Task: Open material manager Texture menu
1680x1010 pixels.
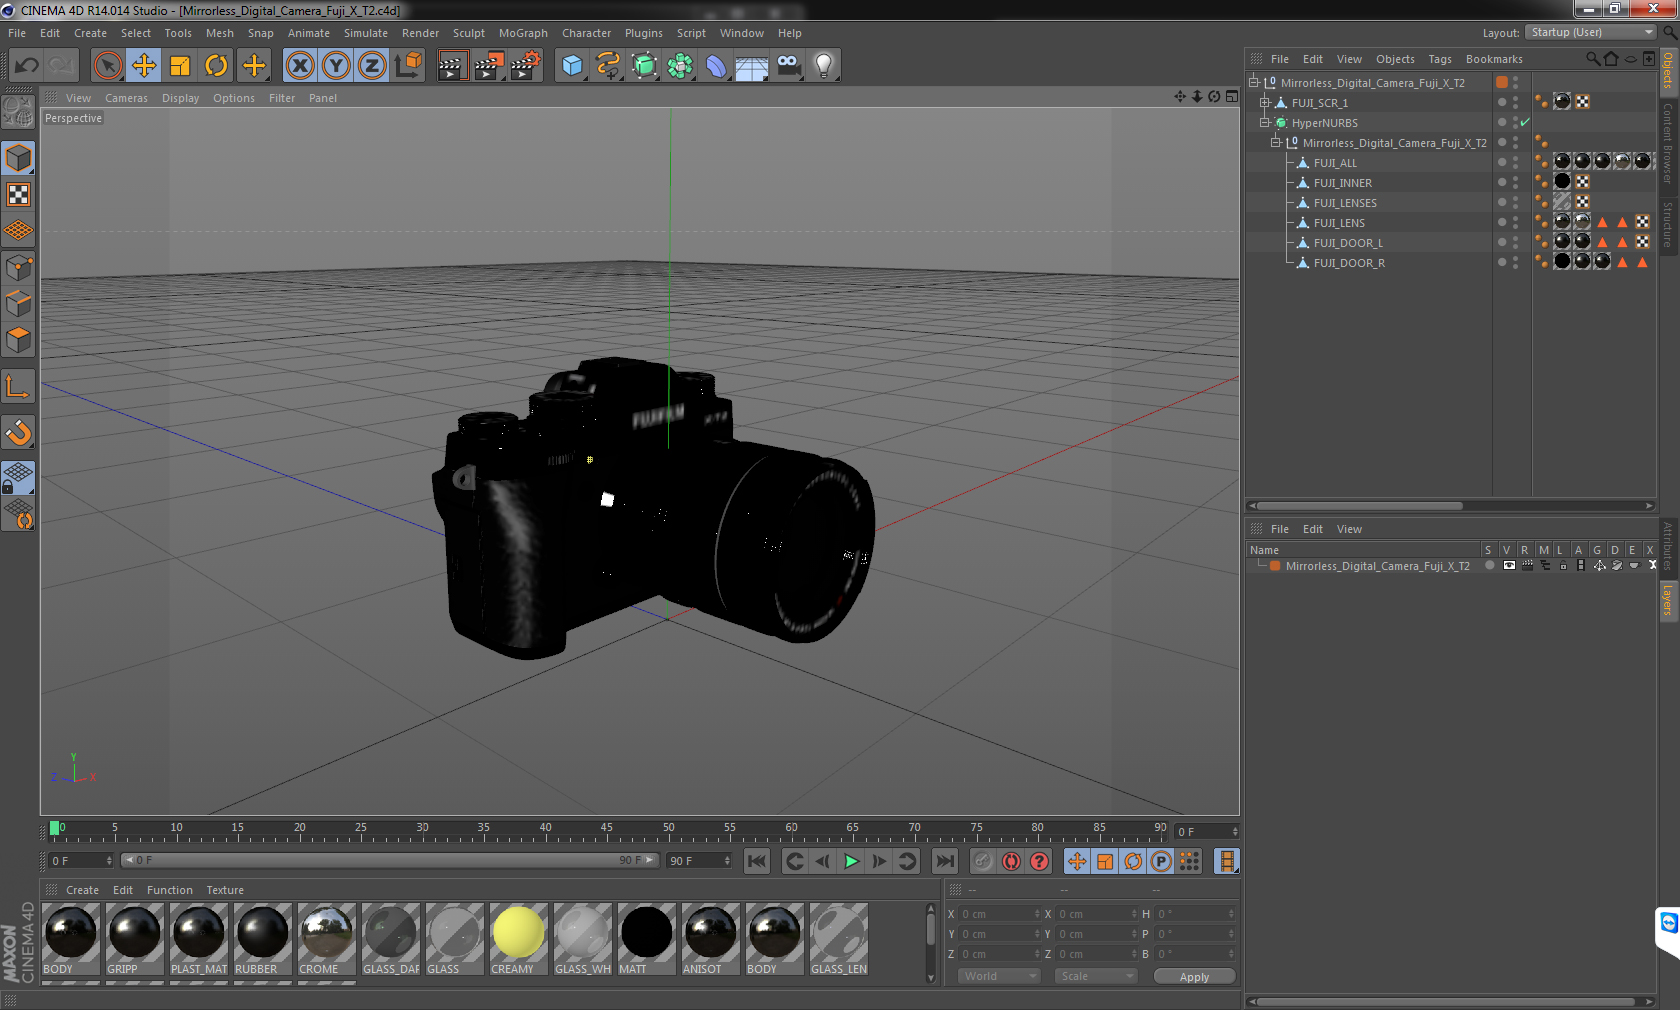Action: coord(225,890)
